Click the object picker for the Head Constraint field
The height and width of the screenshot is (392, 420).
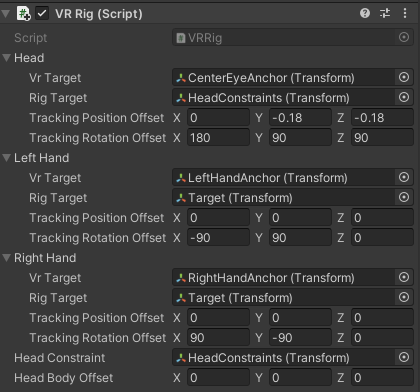404,357
